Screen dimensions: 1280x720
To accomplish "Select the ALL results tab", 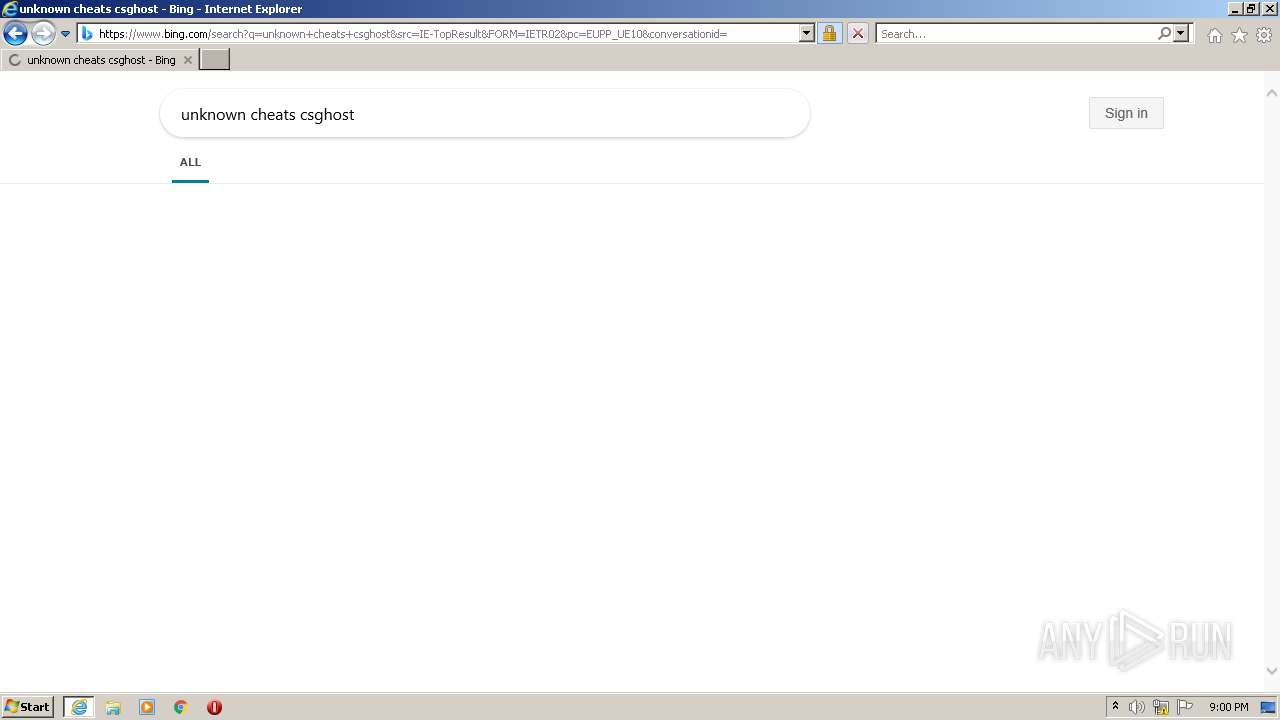I will [190, 162].
